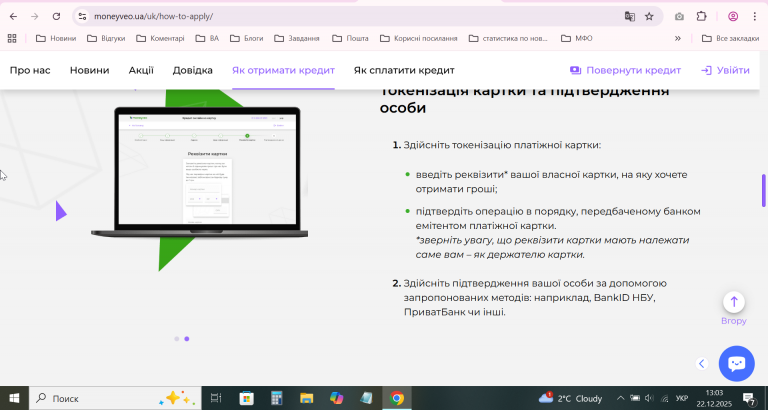Switch input language УКР
768x410 pixels.
click(x=682, y=398)
